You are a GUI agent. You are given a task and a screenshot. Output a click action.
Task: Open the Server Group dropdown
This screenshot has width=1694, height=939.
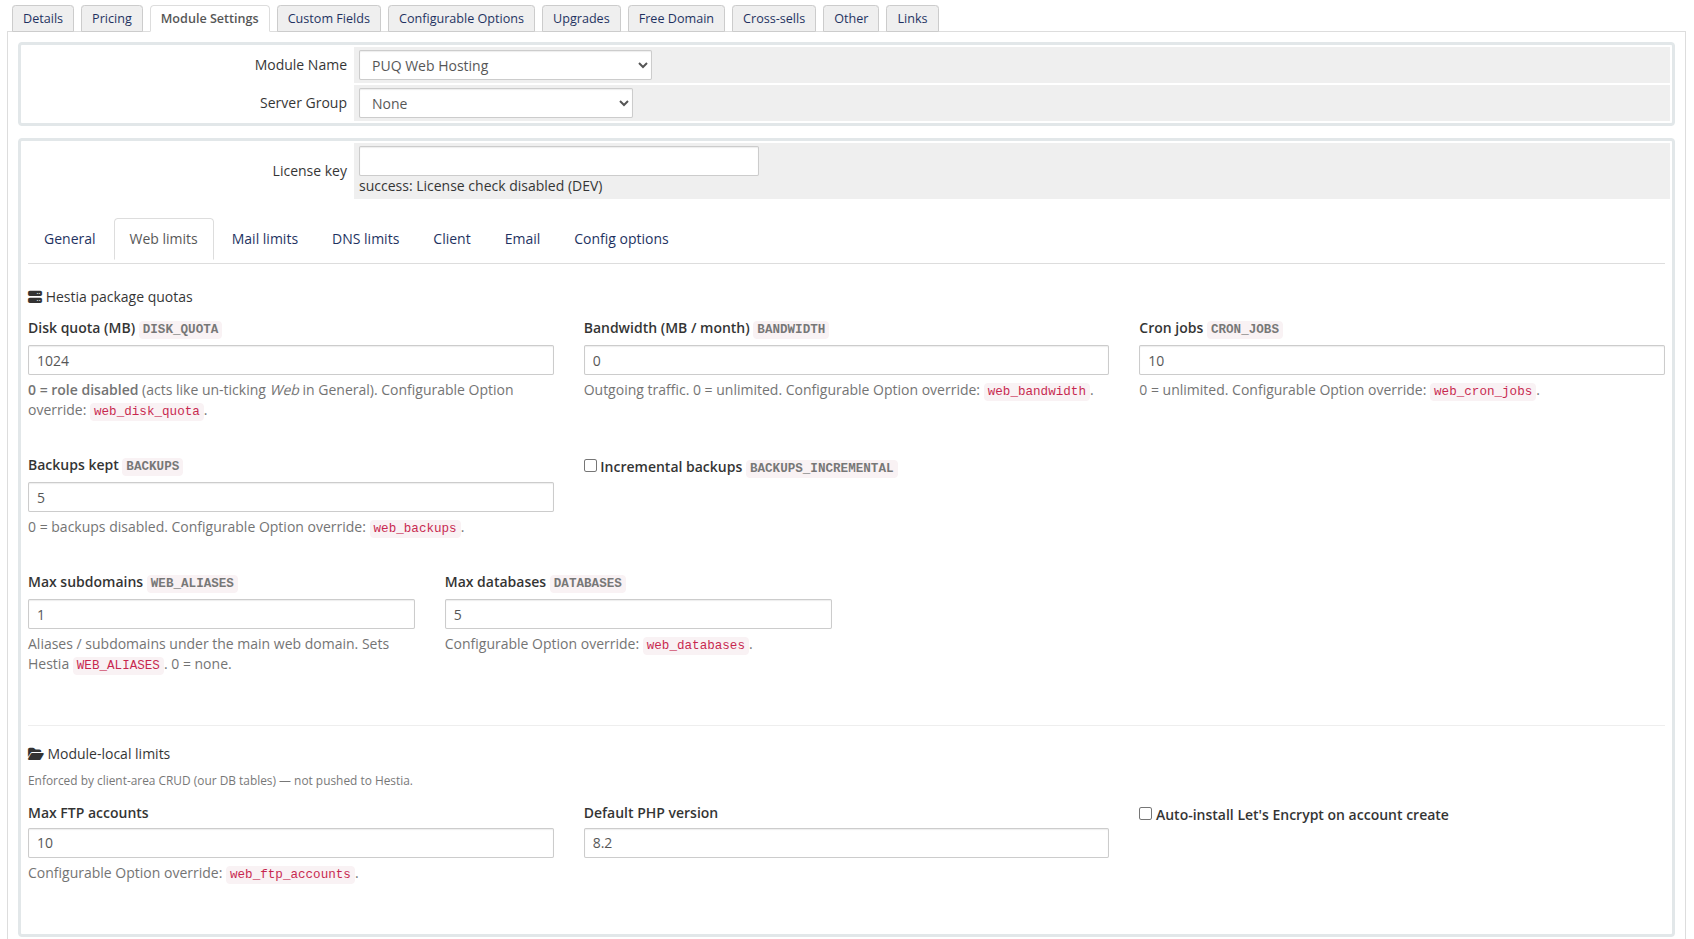(x=496, y=103)
